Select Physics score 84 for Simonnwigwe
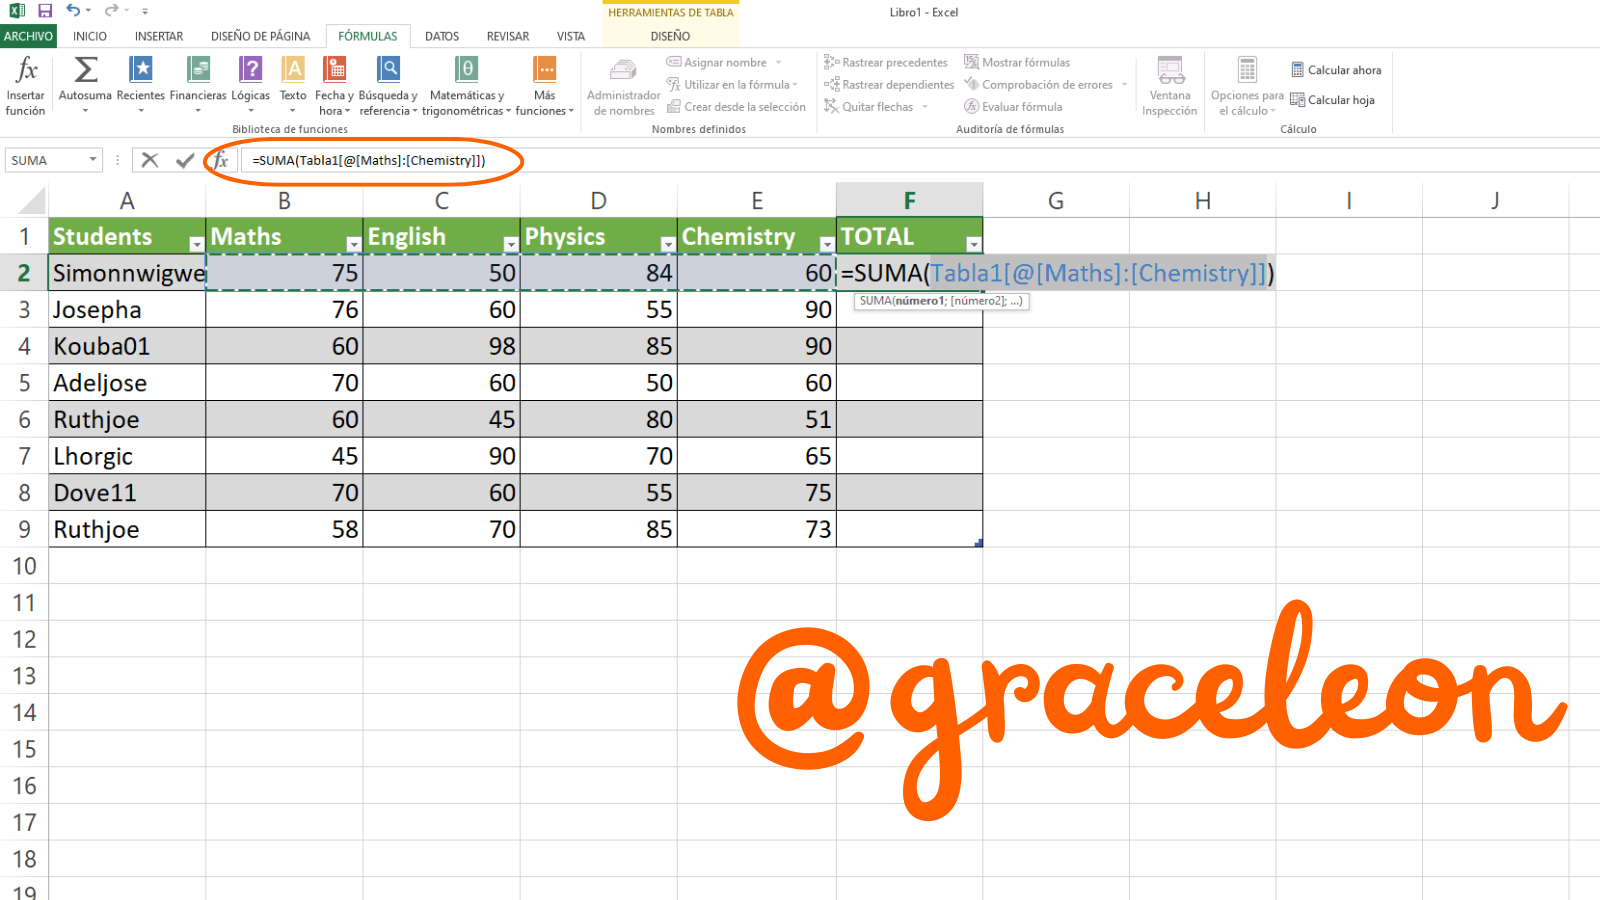1600x900 pixels. tap(598, 273)
